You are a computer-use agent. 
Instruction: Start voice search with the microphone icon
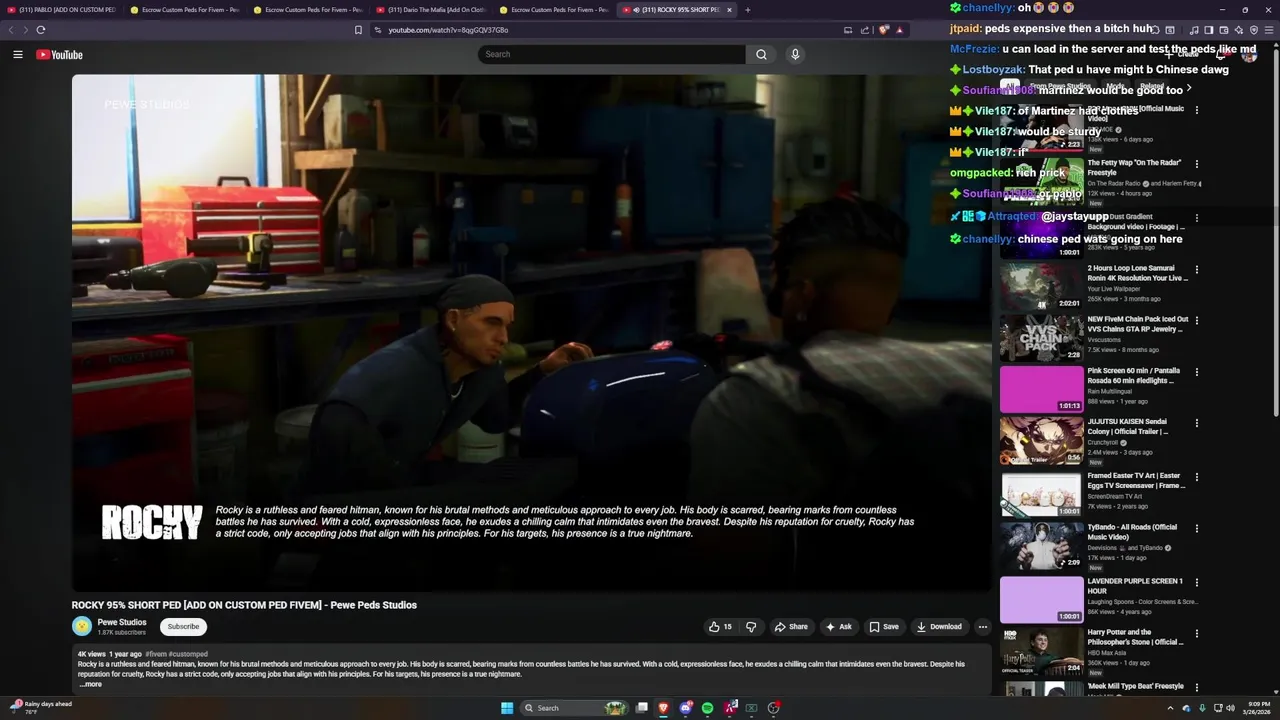point(795,55)
